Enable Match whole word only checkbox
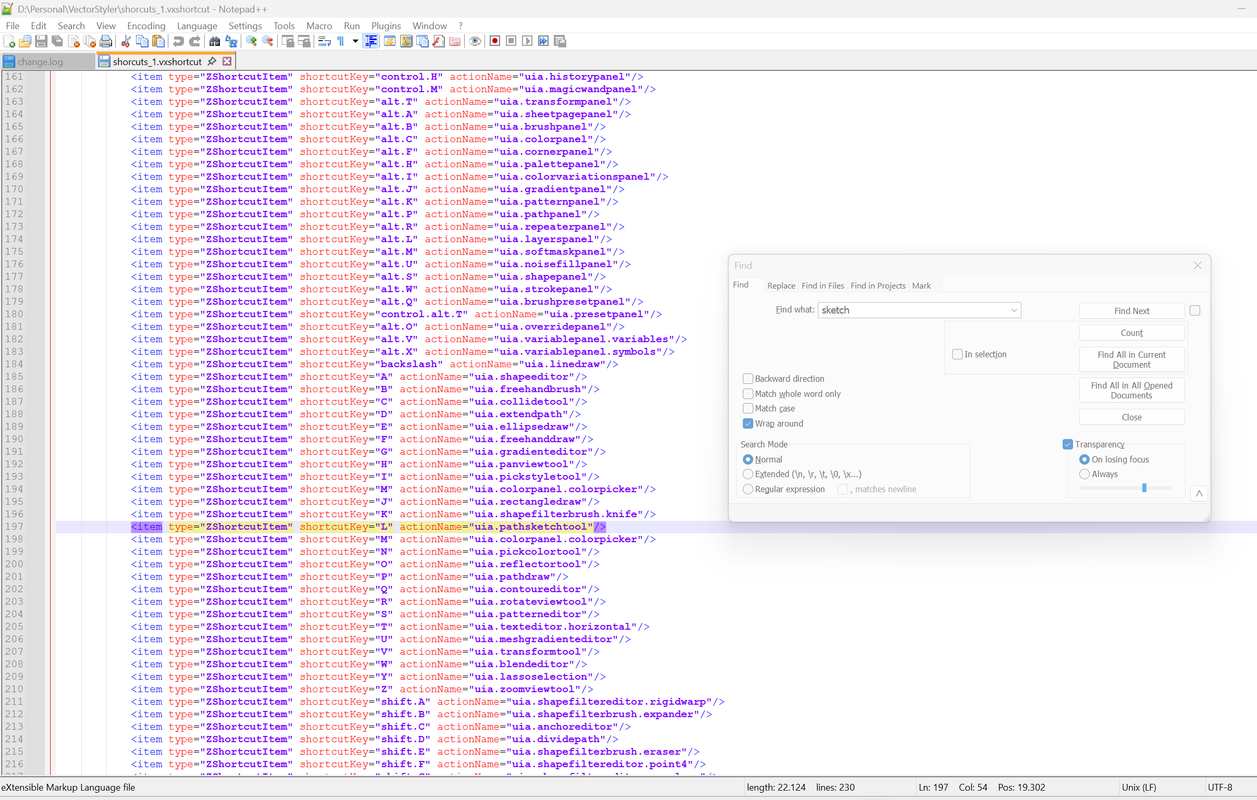1257x800 pixels. point(748,394)
